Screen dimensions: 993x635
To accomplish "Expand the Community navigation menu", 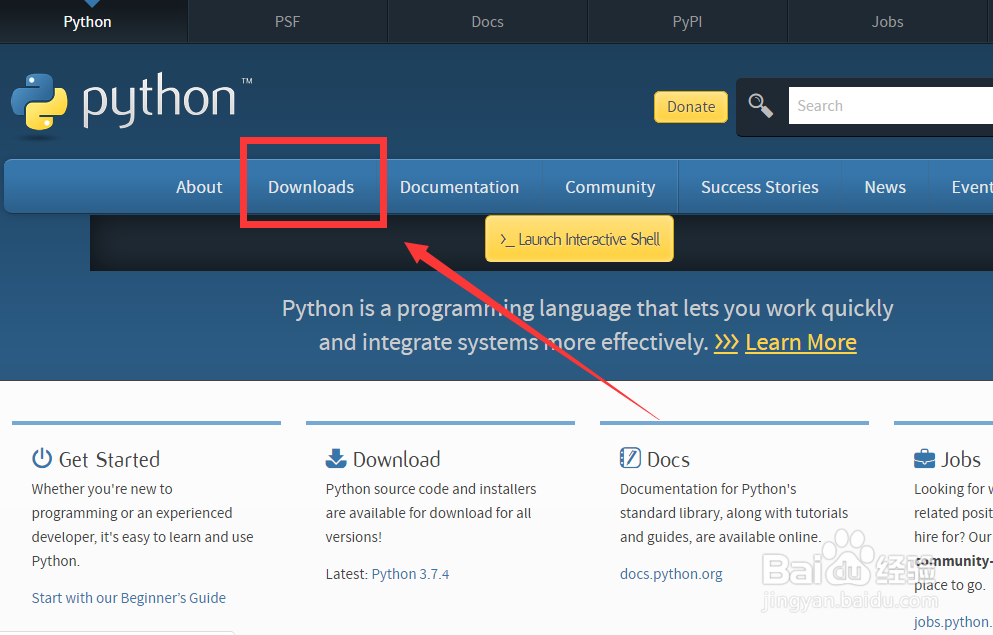I will pos(610,187).
